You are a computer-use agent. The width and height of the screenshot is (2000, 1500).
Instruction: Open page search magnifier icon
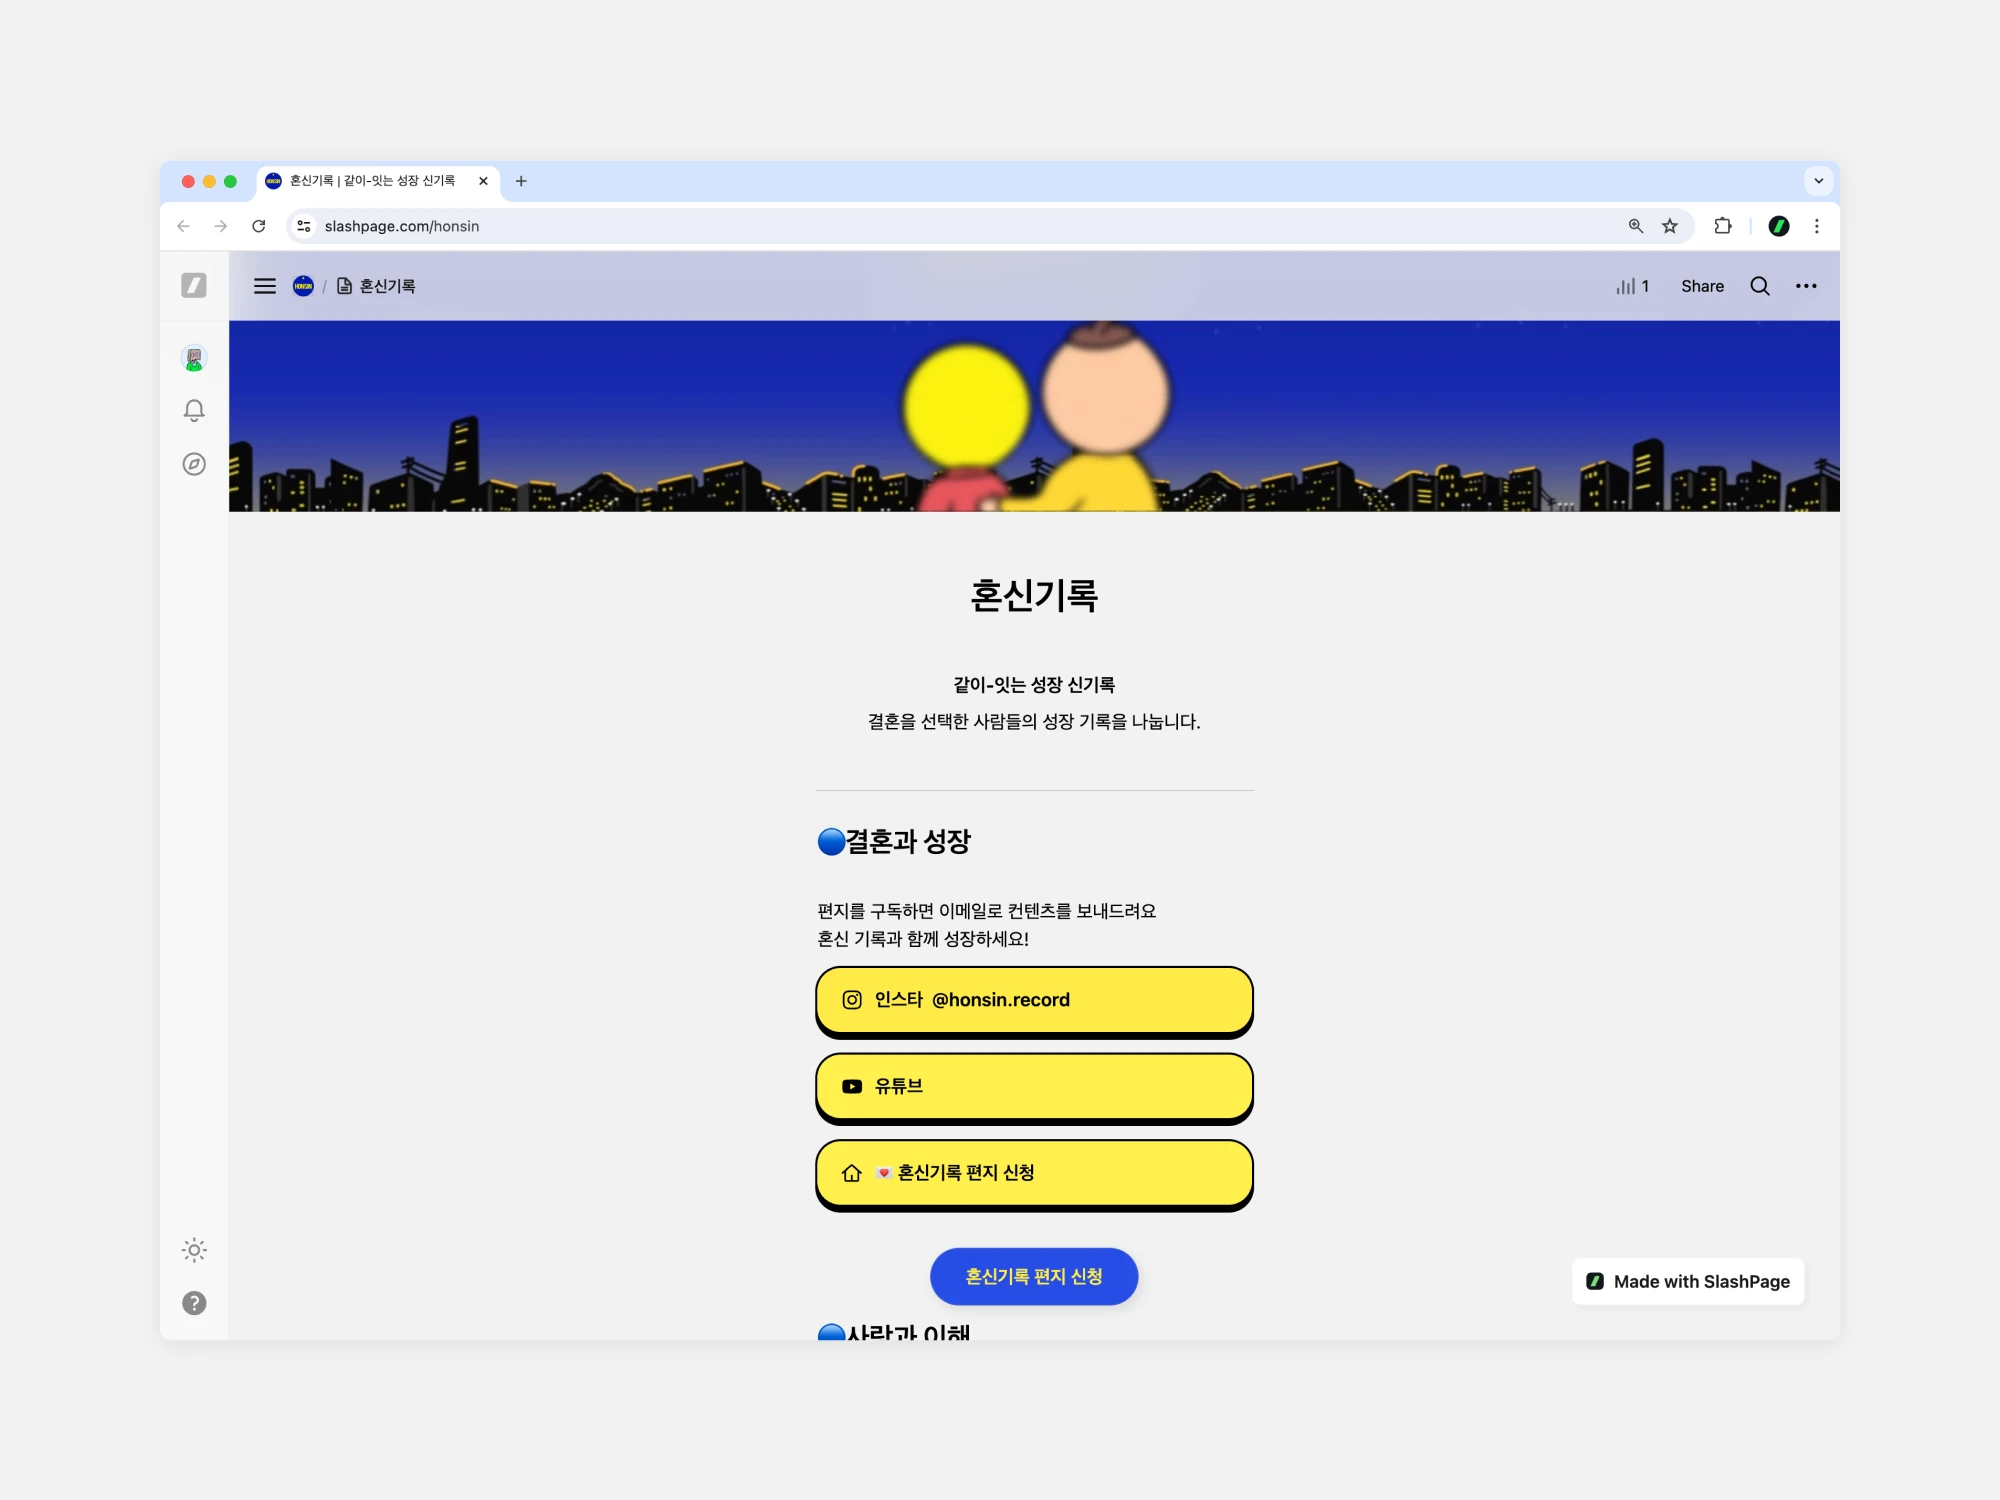[x=1760, y=286]
